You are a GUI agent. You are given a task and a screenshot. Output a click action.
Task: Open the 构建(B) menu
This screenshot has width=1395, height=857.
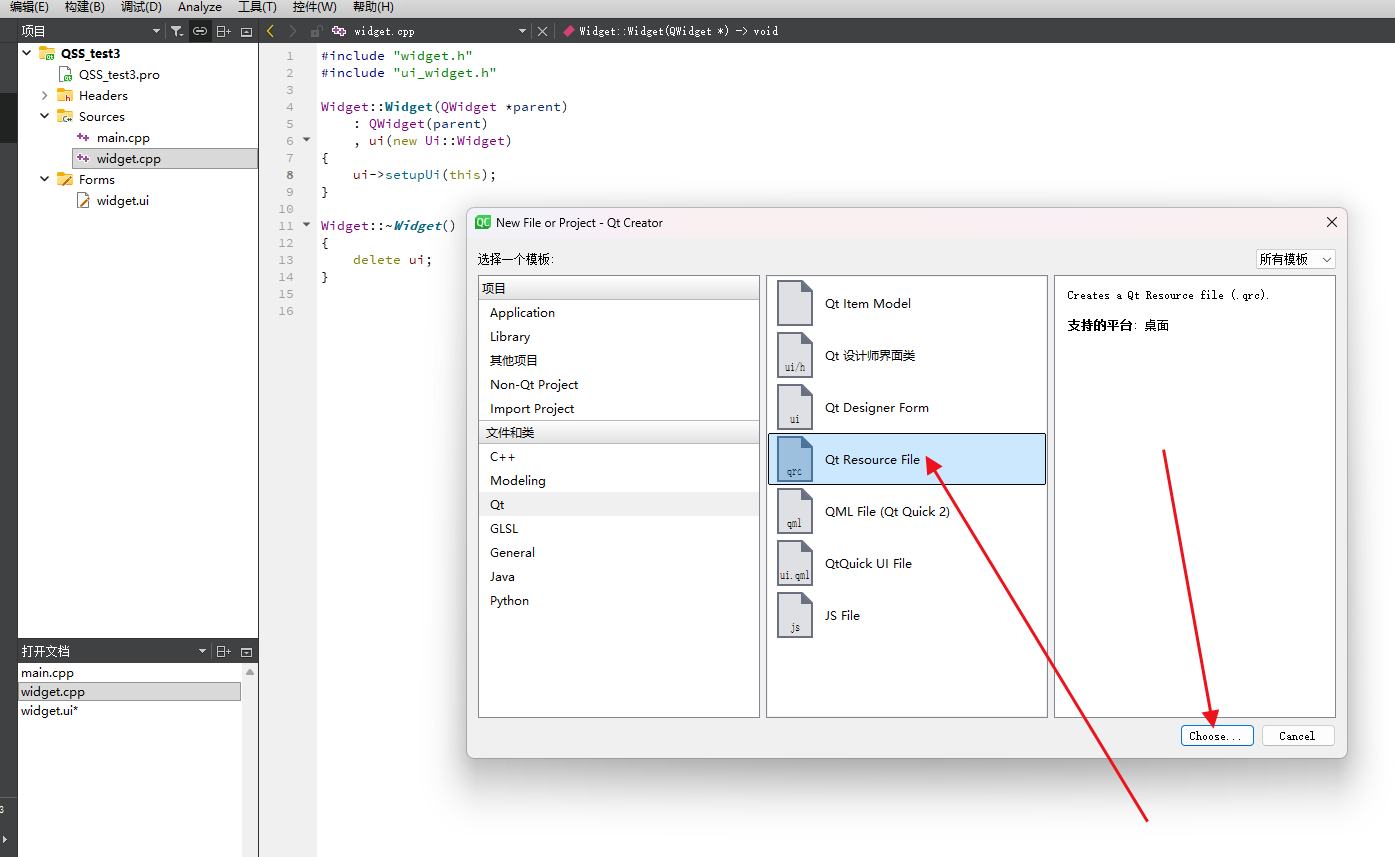click(84, 7)
